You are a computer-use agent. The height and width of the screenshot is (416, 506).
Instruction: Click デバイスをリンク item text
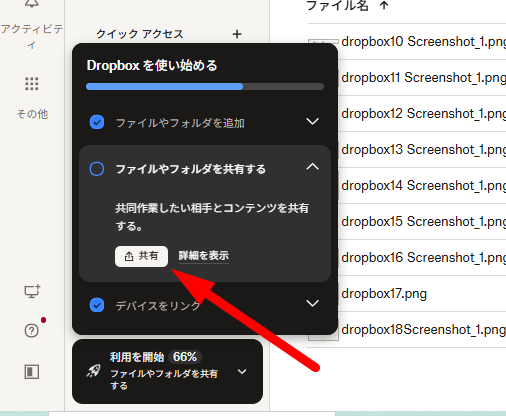point(157,305)
